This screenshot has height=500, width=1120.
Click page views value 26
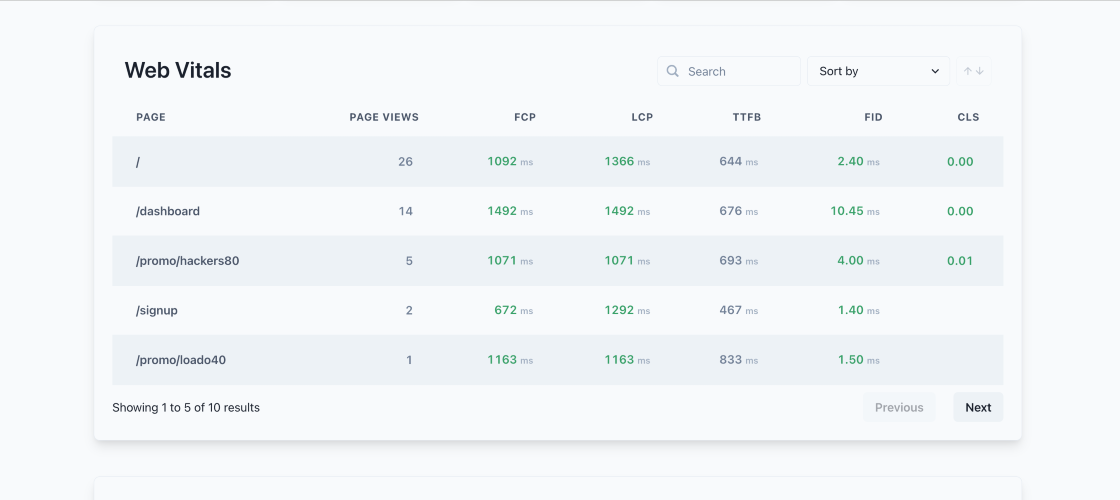point(405,161)
